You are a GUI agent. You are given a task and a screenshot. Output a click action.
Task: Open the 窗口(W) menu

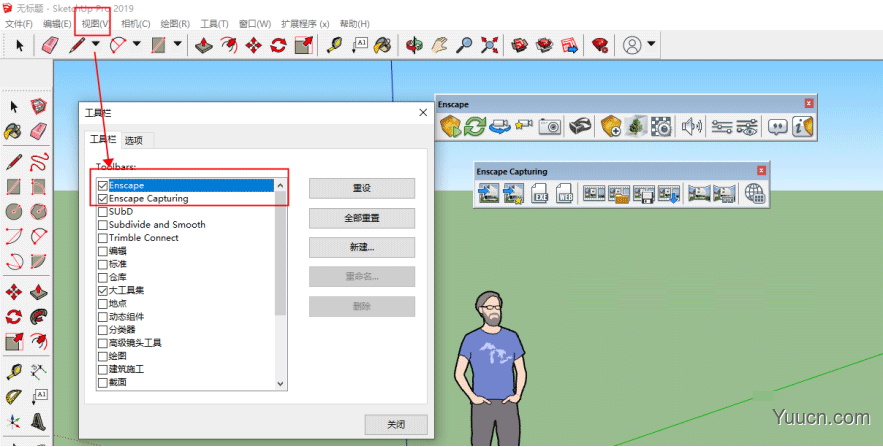click(255, 24)
